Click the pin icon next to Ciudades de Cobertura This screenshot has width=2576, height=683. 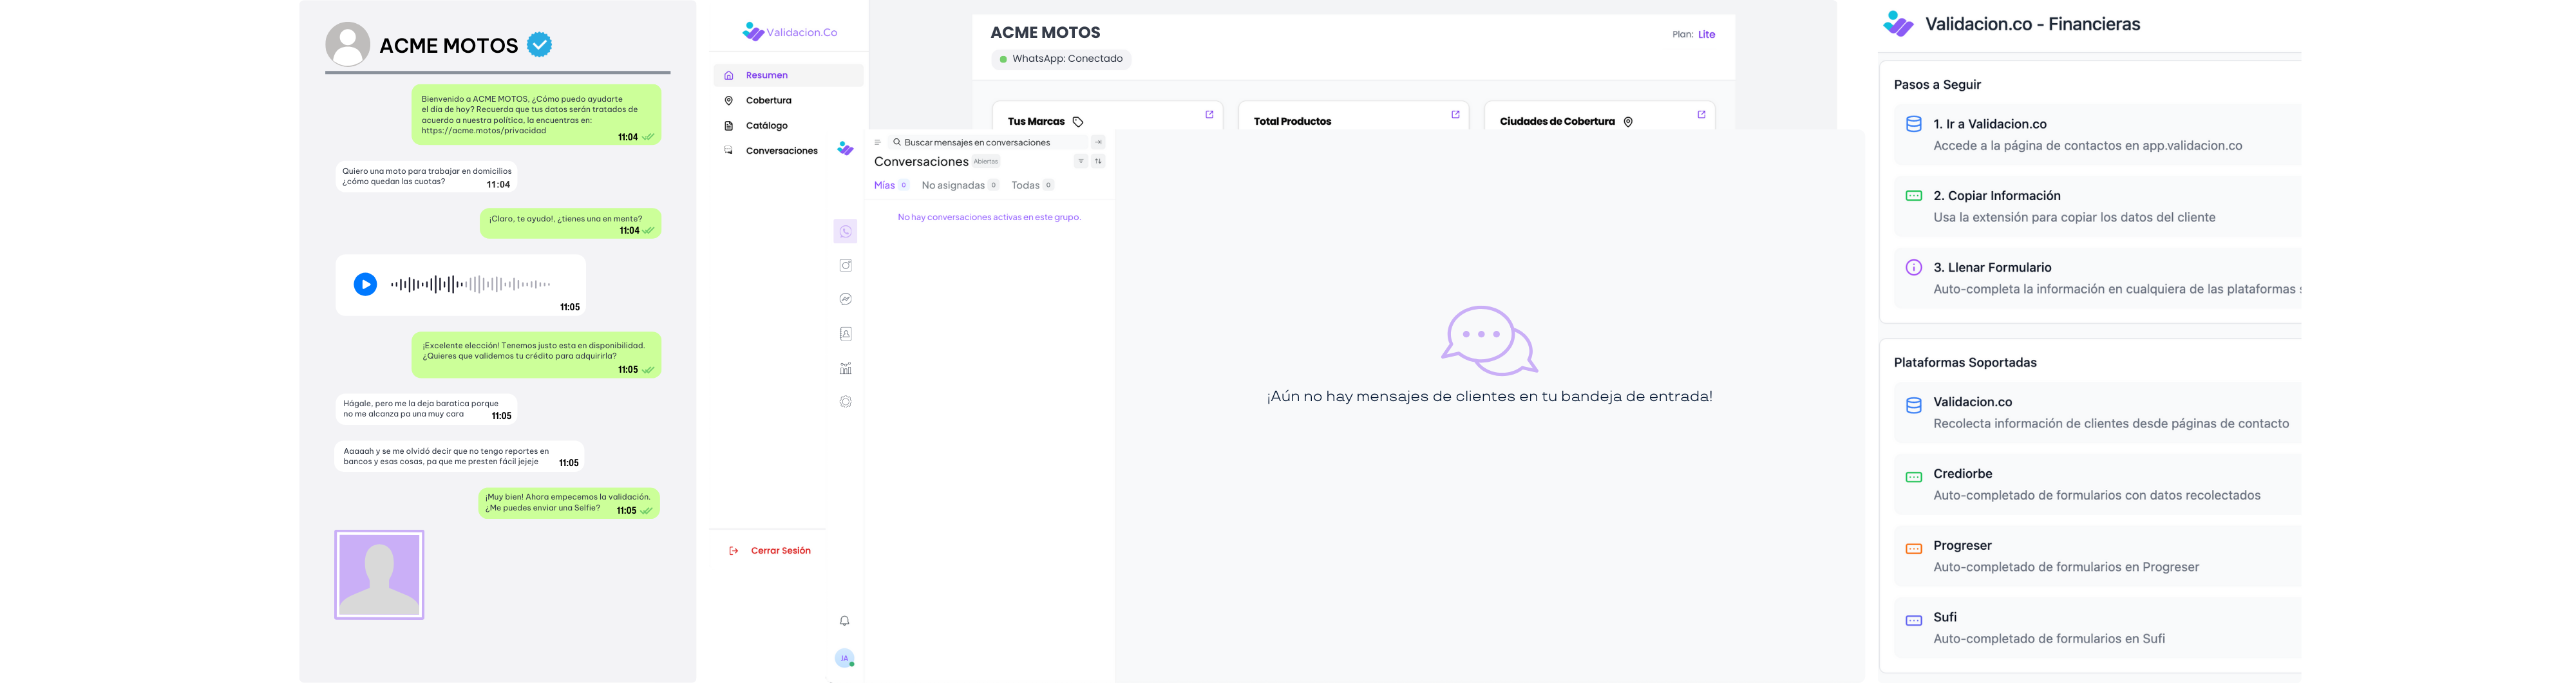1628,122
